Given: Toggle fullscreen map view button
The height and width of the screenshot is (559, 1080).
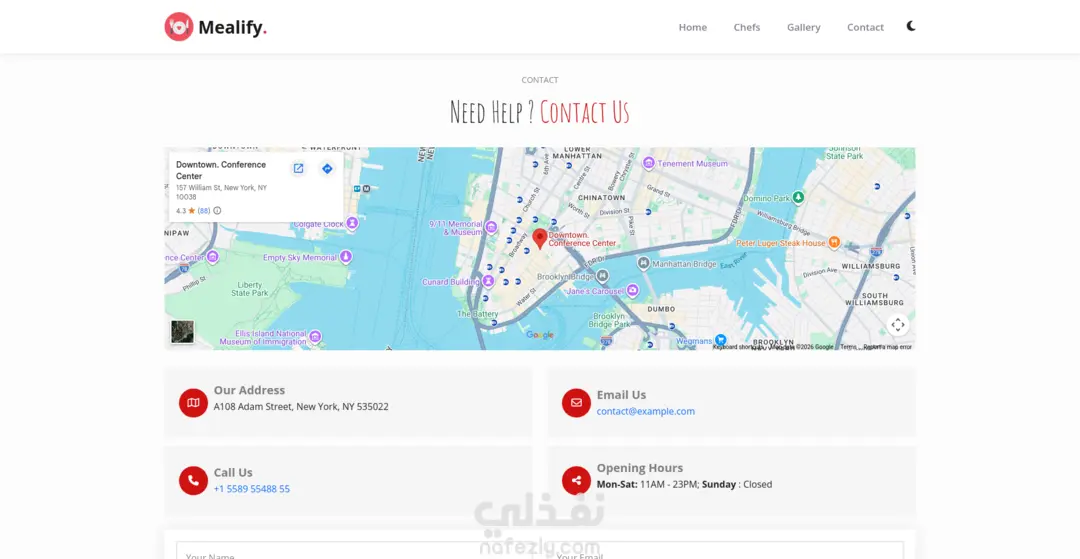Looking at the screenshot, I should [897, 325].
